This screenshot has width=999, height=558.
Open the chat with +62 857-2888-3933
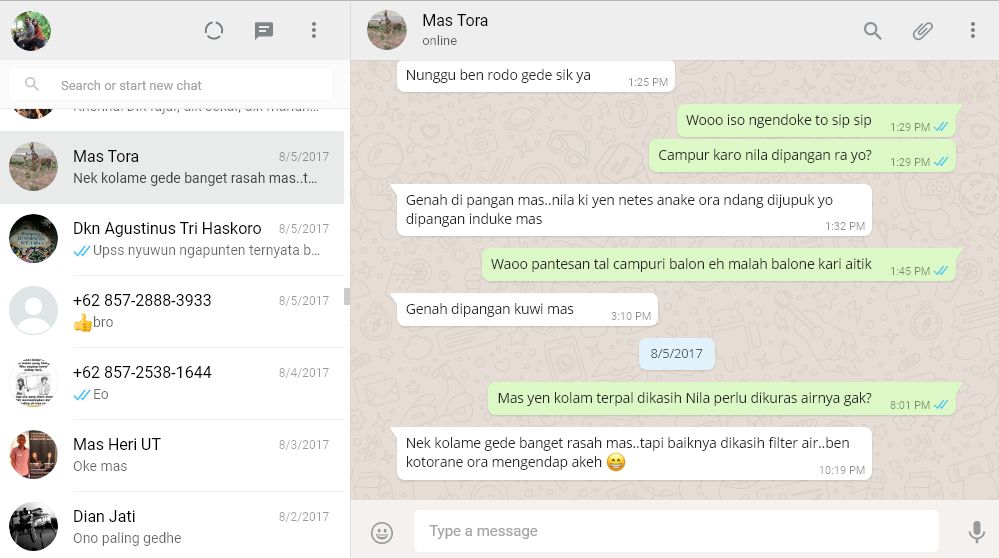click(172, 311)
